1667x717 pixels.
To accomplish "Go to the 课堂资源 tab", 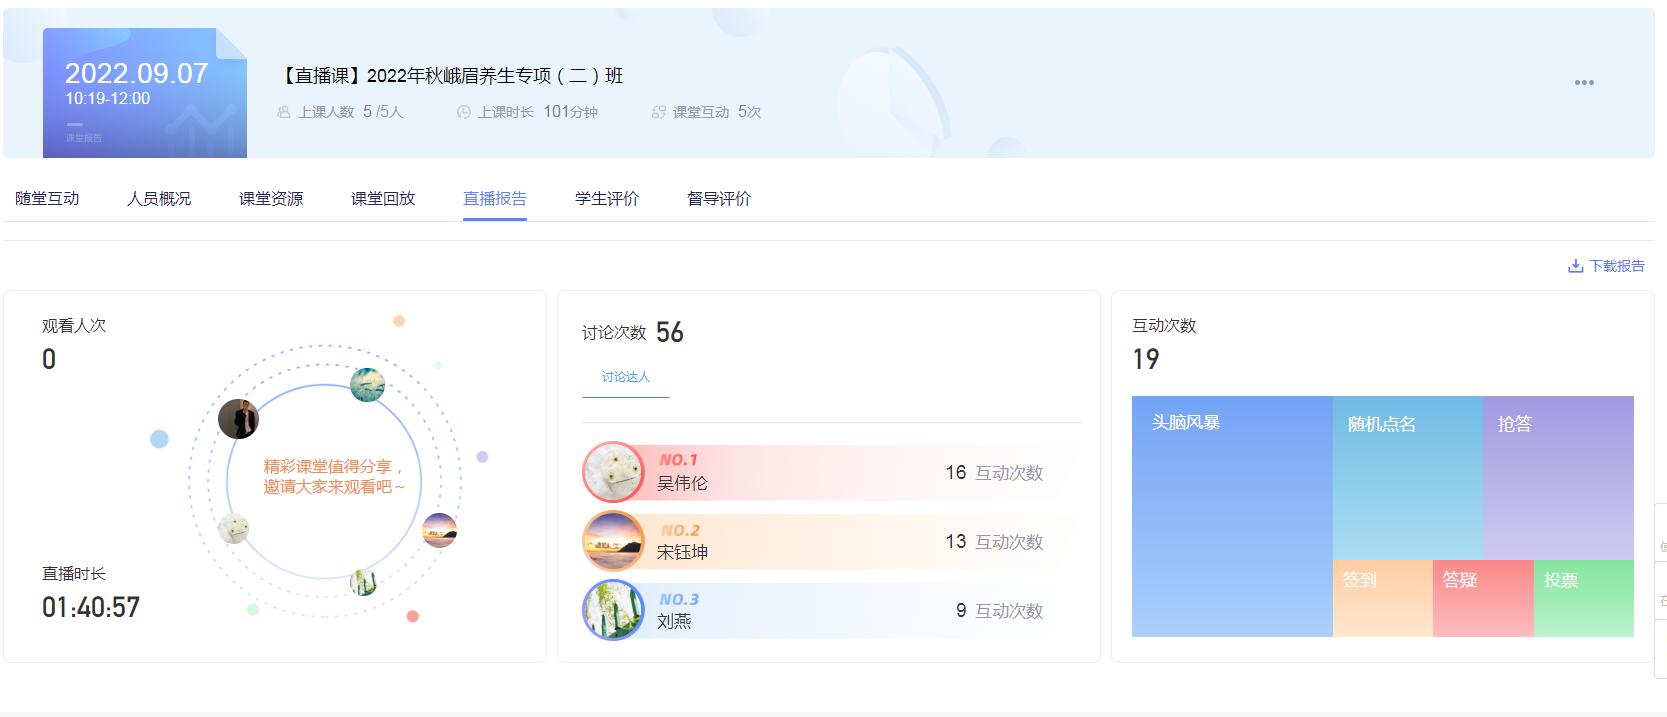I will coord(271,199).
